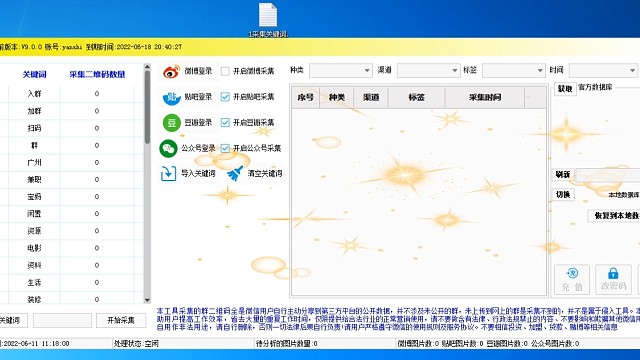This screenshot has height=360, width=640.
Task: Select the 资源 keyword row
Action: tap(71, 231)
